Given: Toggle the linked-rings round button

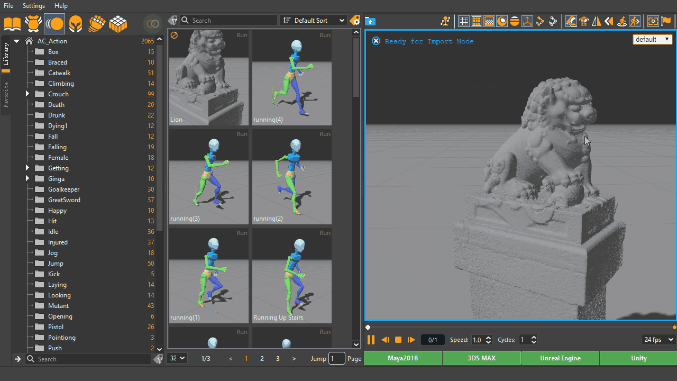Looking at the screenshot, I should 152,24.
